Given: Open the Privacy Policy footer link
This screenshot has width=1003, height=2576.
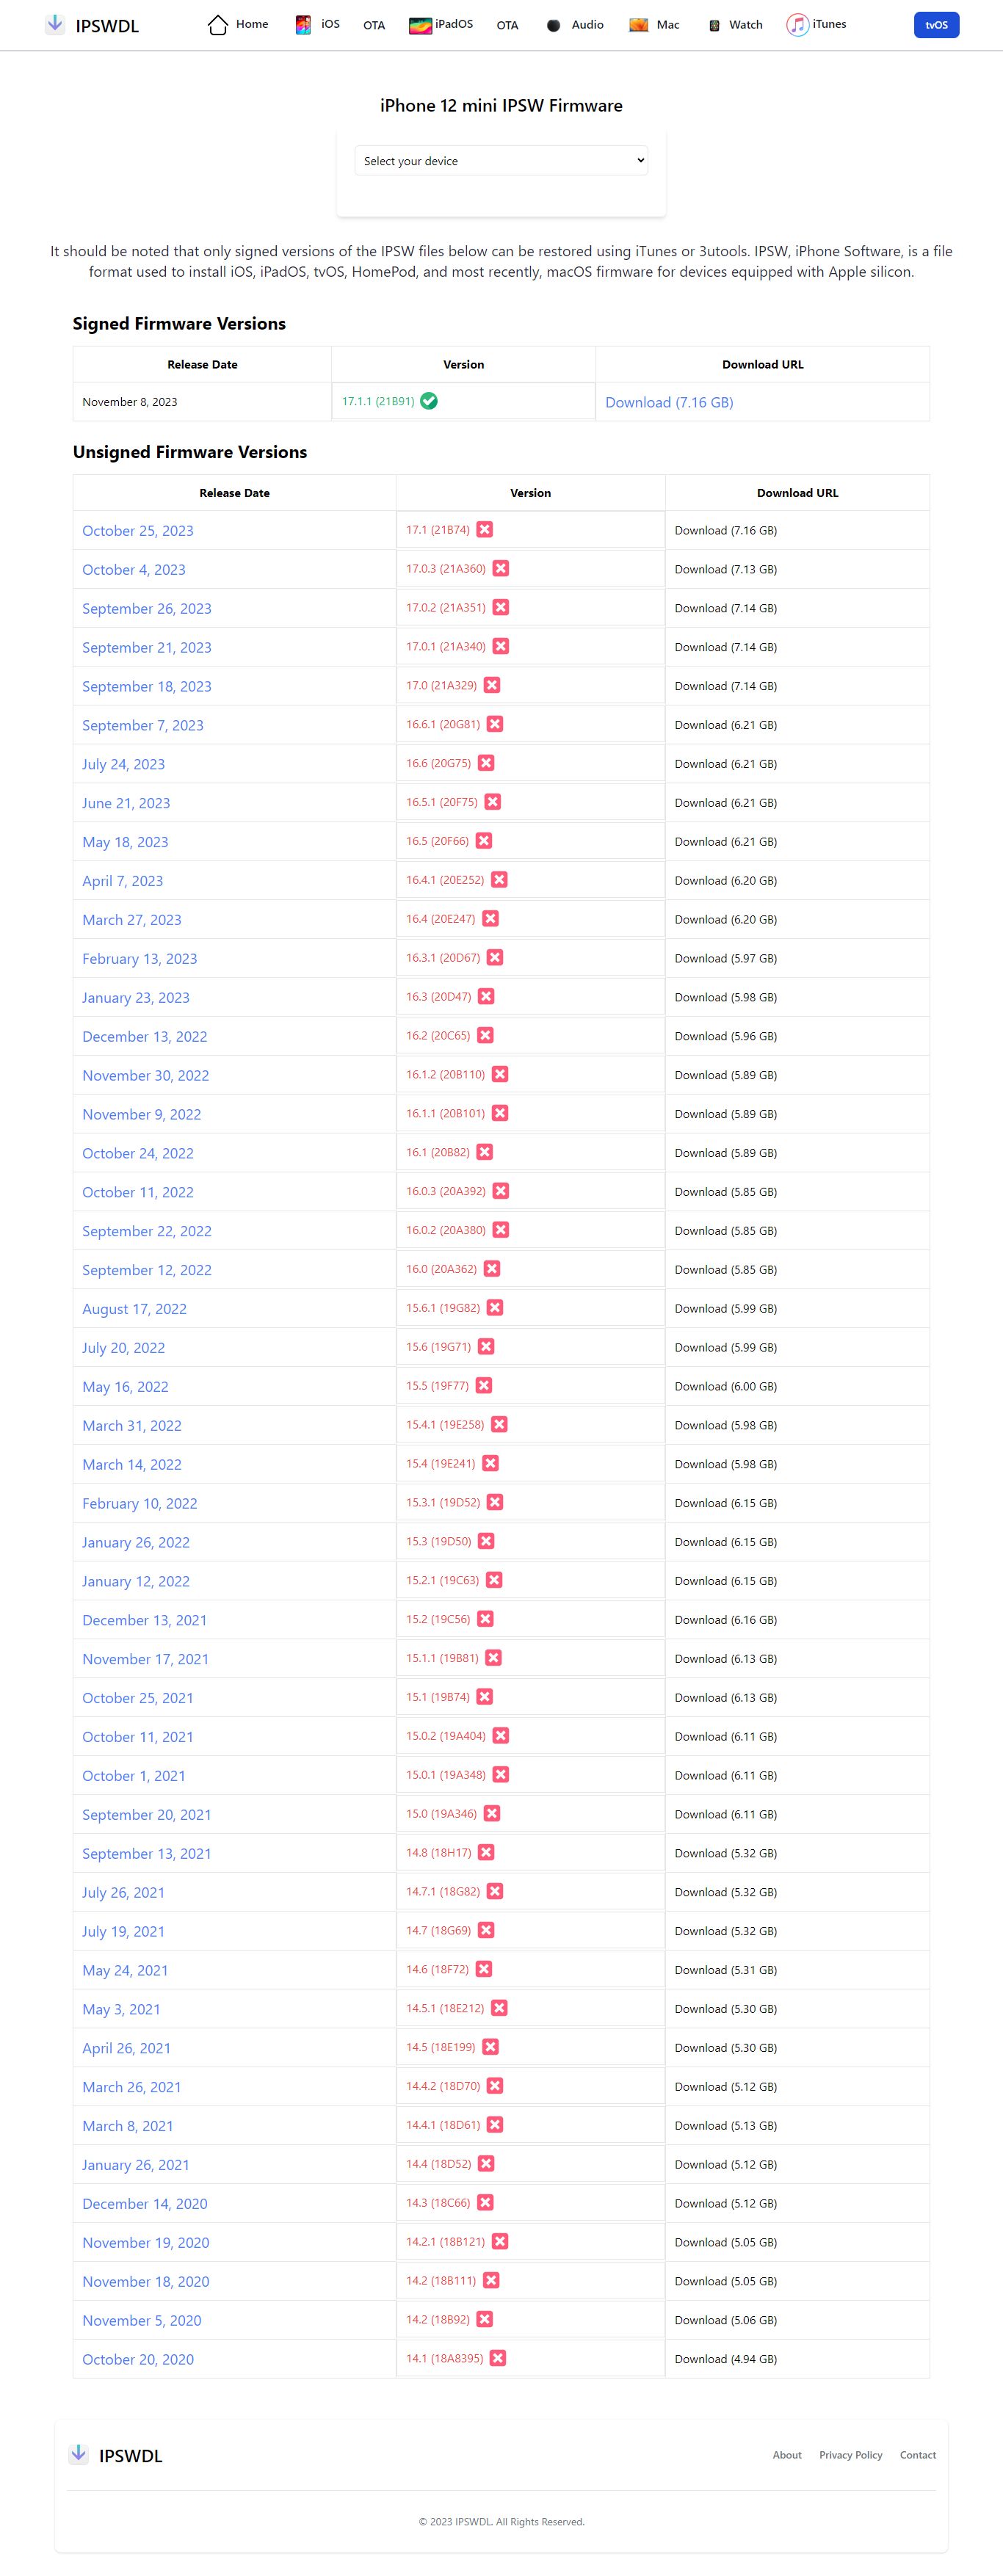Looking at the screenshot, I should (x=850, y=2455).
